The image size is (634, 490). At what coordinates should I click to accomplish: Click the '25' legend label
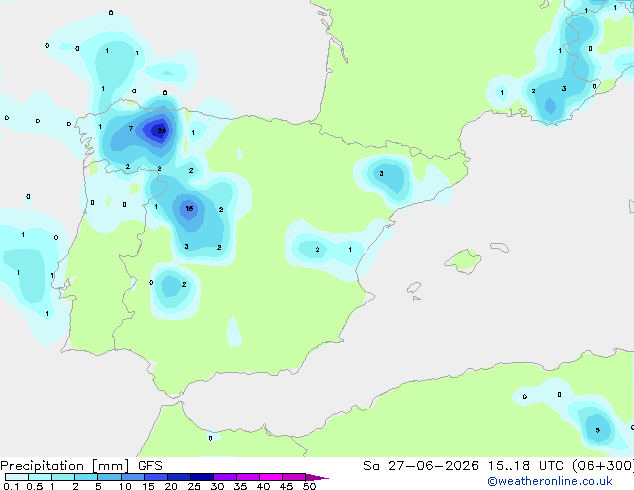pyautogui.click(x=194, y=486)
